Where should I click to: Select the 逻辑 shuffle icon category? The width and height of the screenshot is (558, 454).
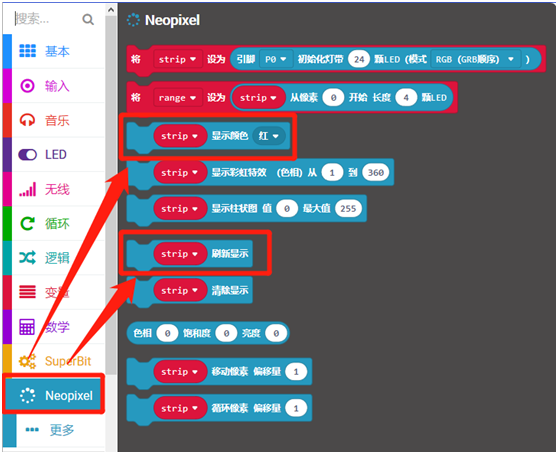point(54,258)
